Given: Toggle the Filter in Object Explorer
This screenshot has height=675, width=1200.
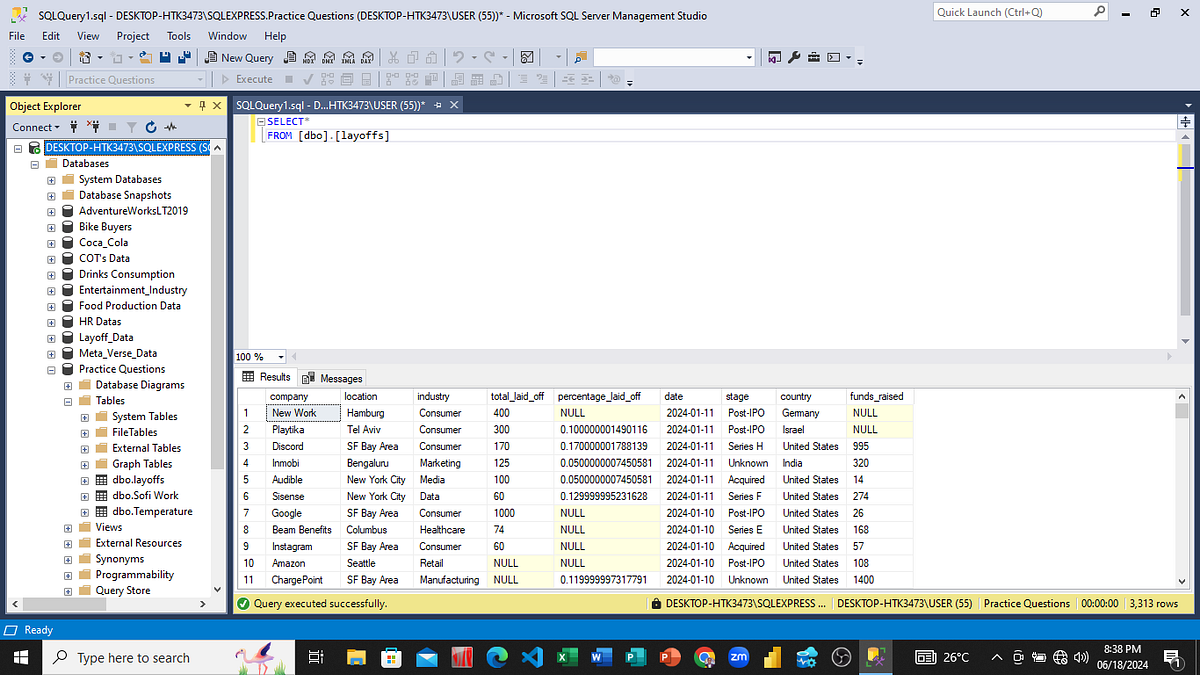Looking at the screenshot, I should coord(132,127).
